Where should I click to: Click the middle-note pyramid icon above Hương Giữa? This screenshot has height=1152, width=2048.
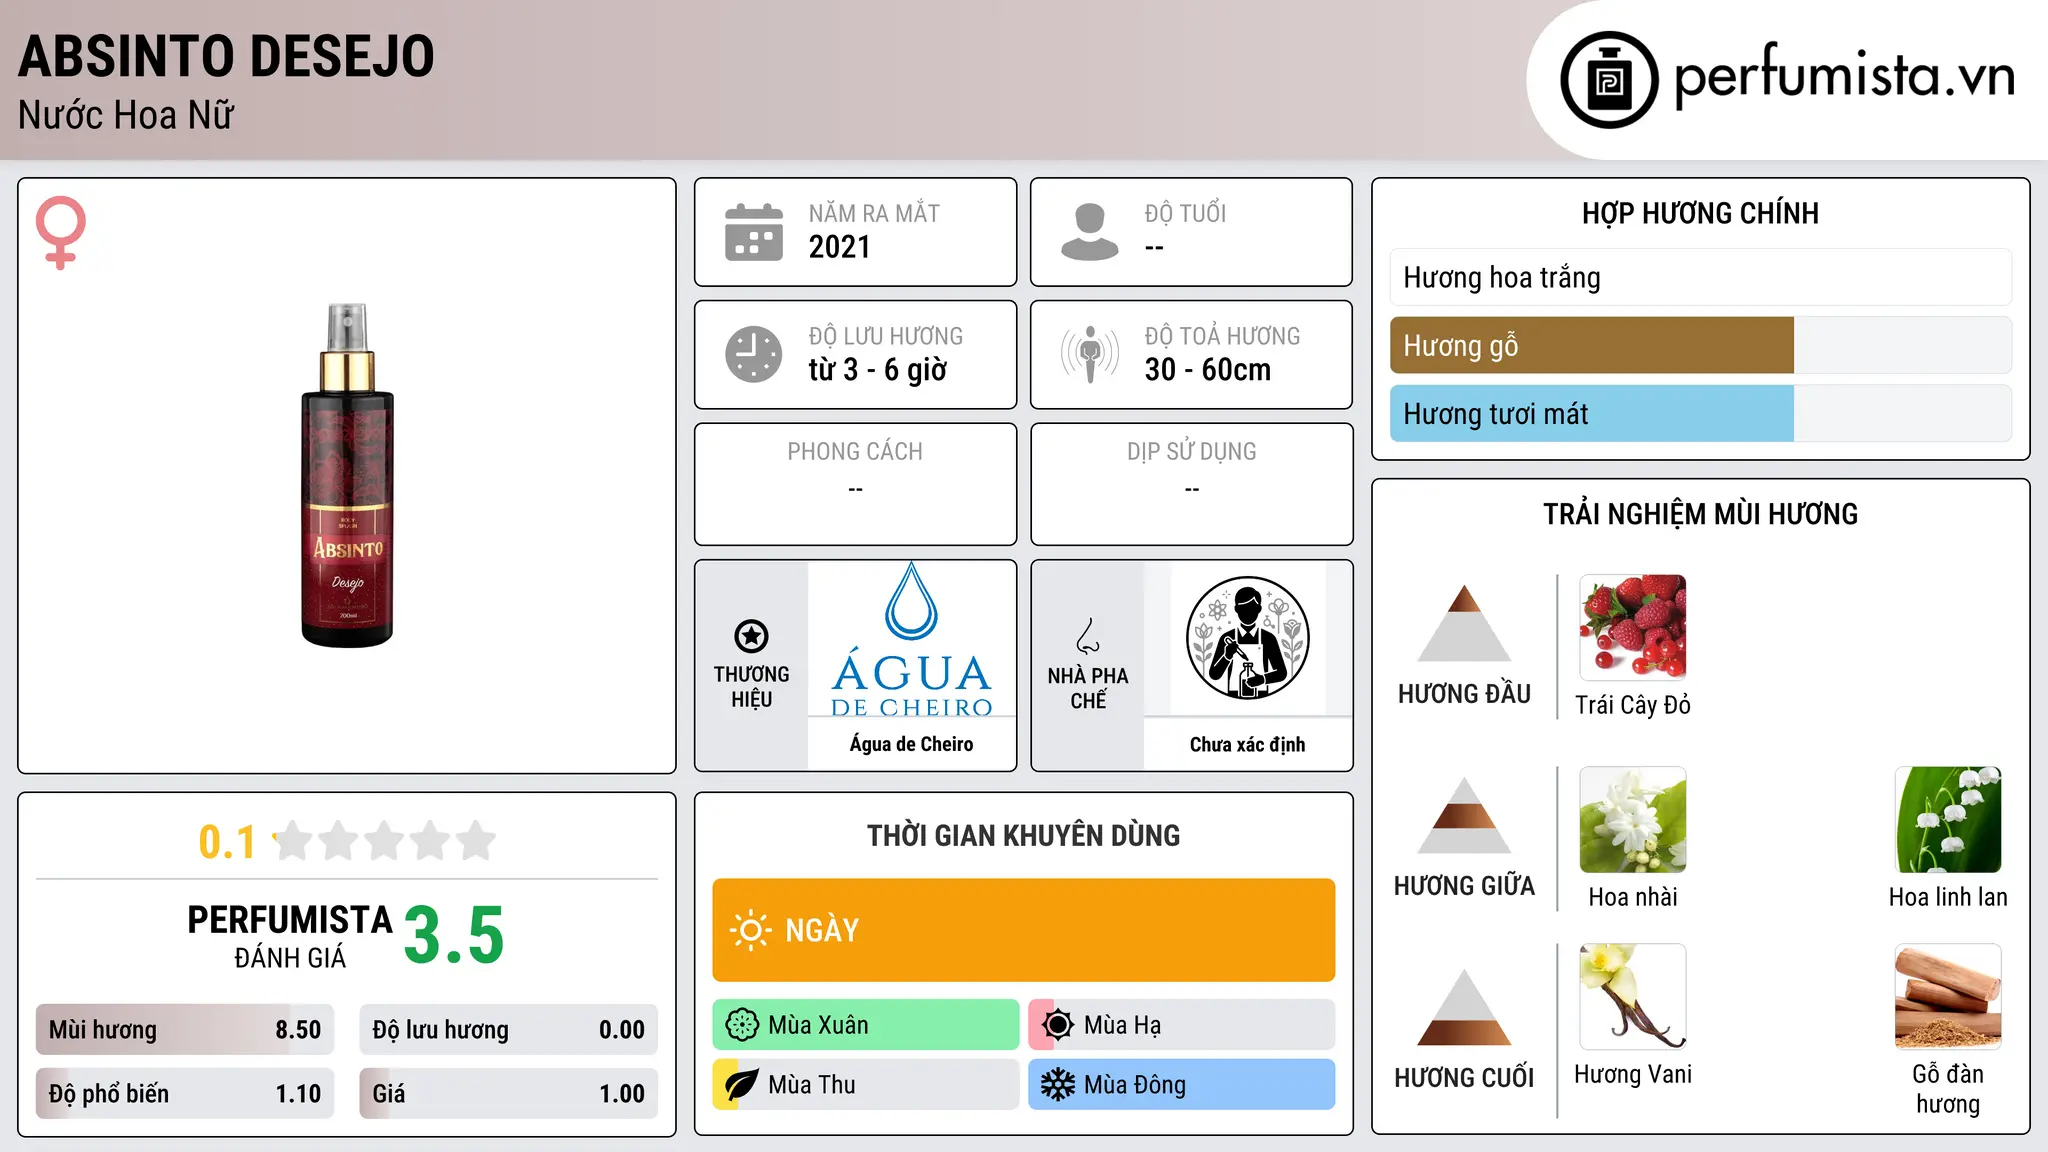tap(1464, 815)
